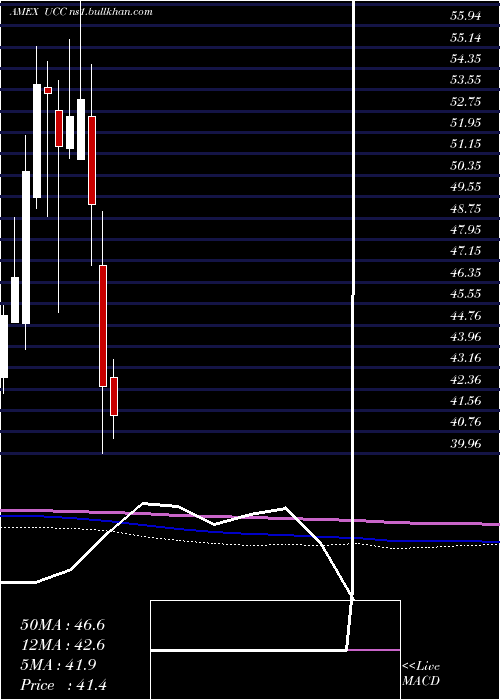Image resolution: width=500 pixels, height=700 pixels.
Task: Click the 12MA : 42.6 reading
Action: [62, 645]
